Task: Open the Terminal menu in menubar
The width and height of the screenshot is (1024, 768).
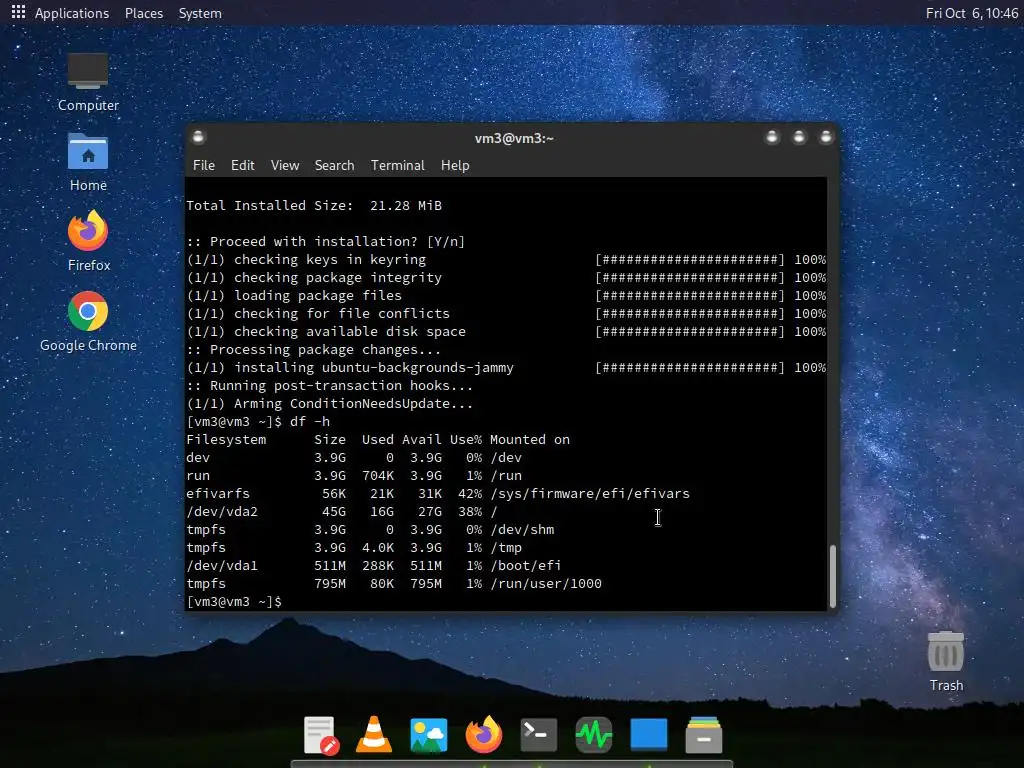Action: [398, 165]
